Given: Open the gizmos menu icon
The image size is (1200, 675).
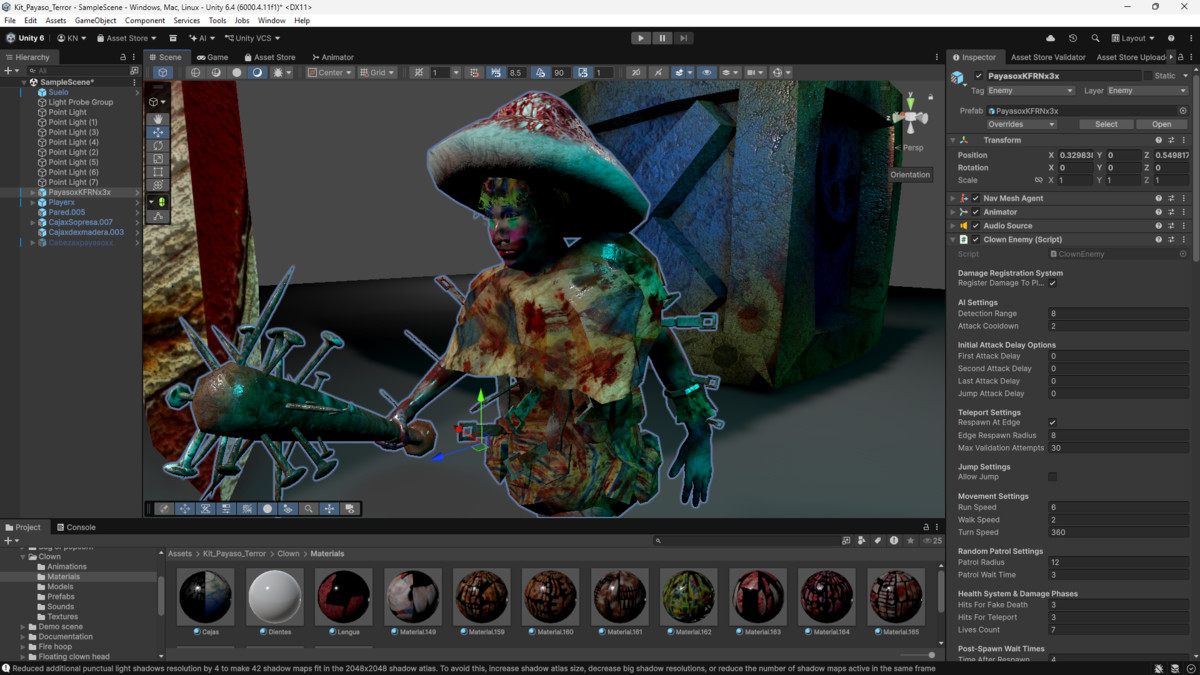Looking at the screenshot, I should (x=780, y=72).
